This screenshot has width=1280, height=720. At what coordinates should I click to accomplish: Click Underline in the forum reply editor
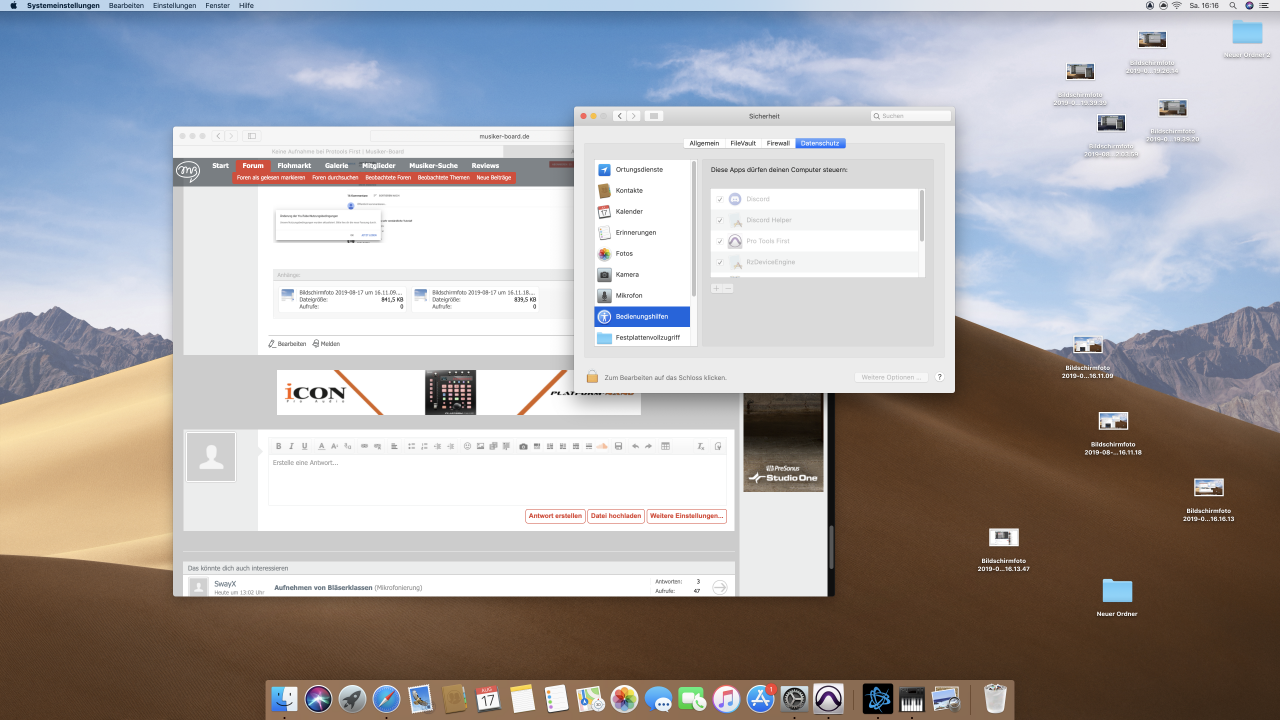point(304,446)
